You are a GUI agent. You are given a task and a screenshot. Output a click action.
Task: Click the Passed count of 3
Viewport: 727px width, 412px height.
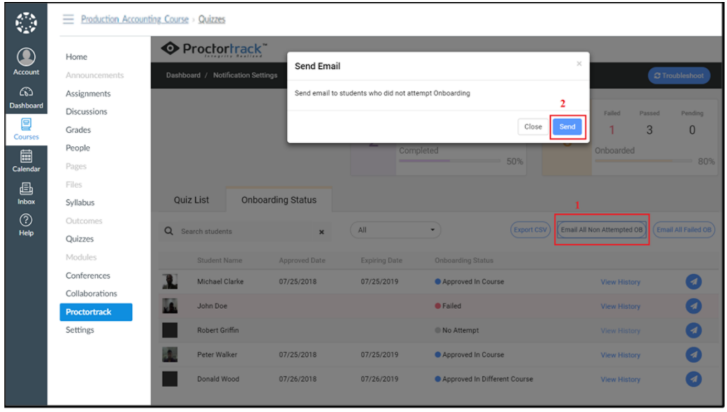coord(649,130)
